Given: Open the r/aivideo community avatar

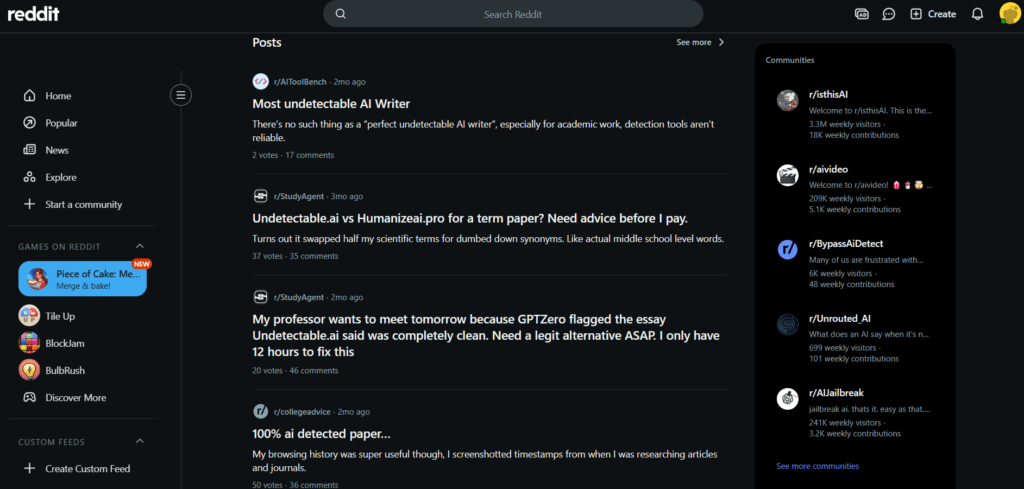Looking at the screenshot, I should (x=788, y=175).
